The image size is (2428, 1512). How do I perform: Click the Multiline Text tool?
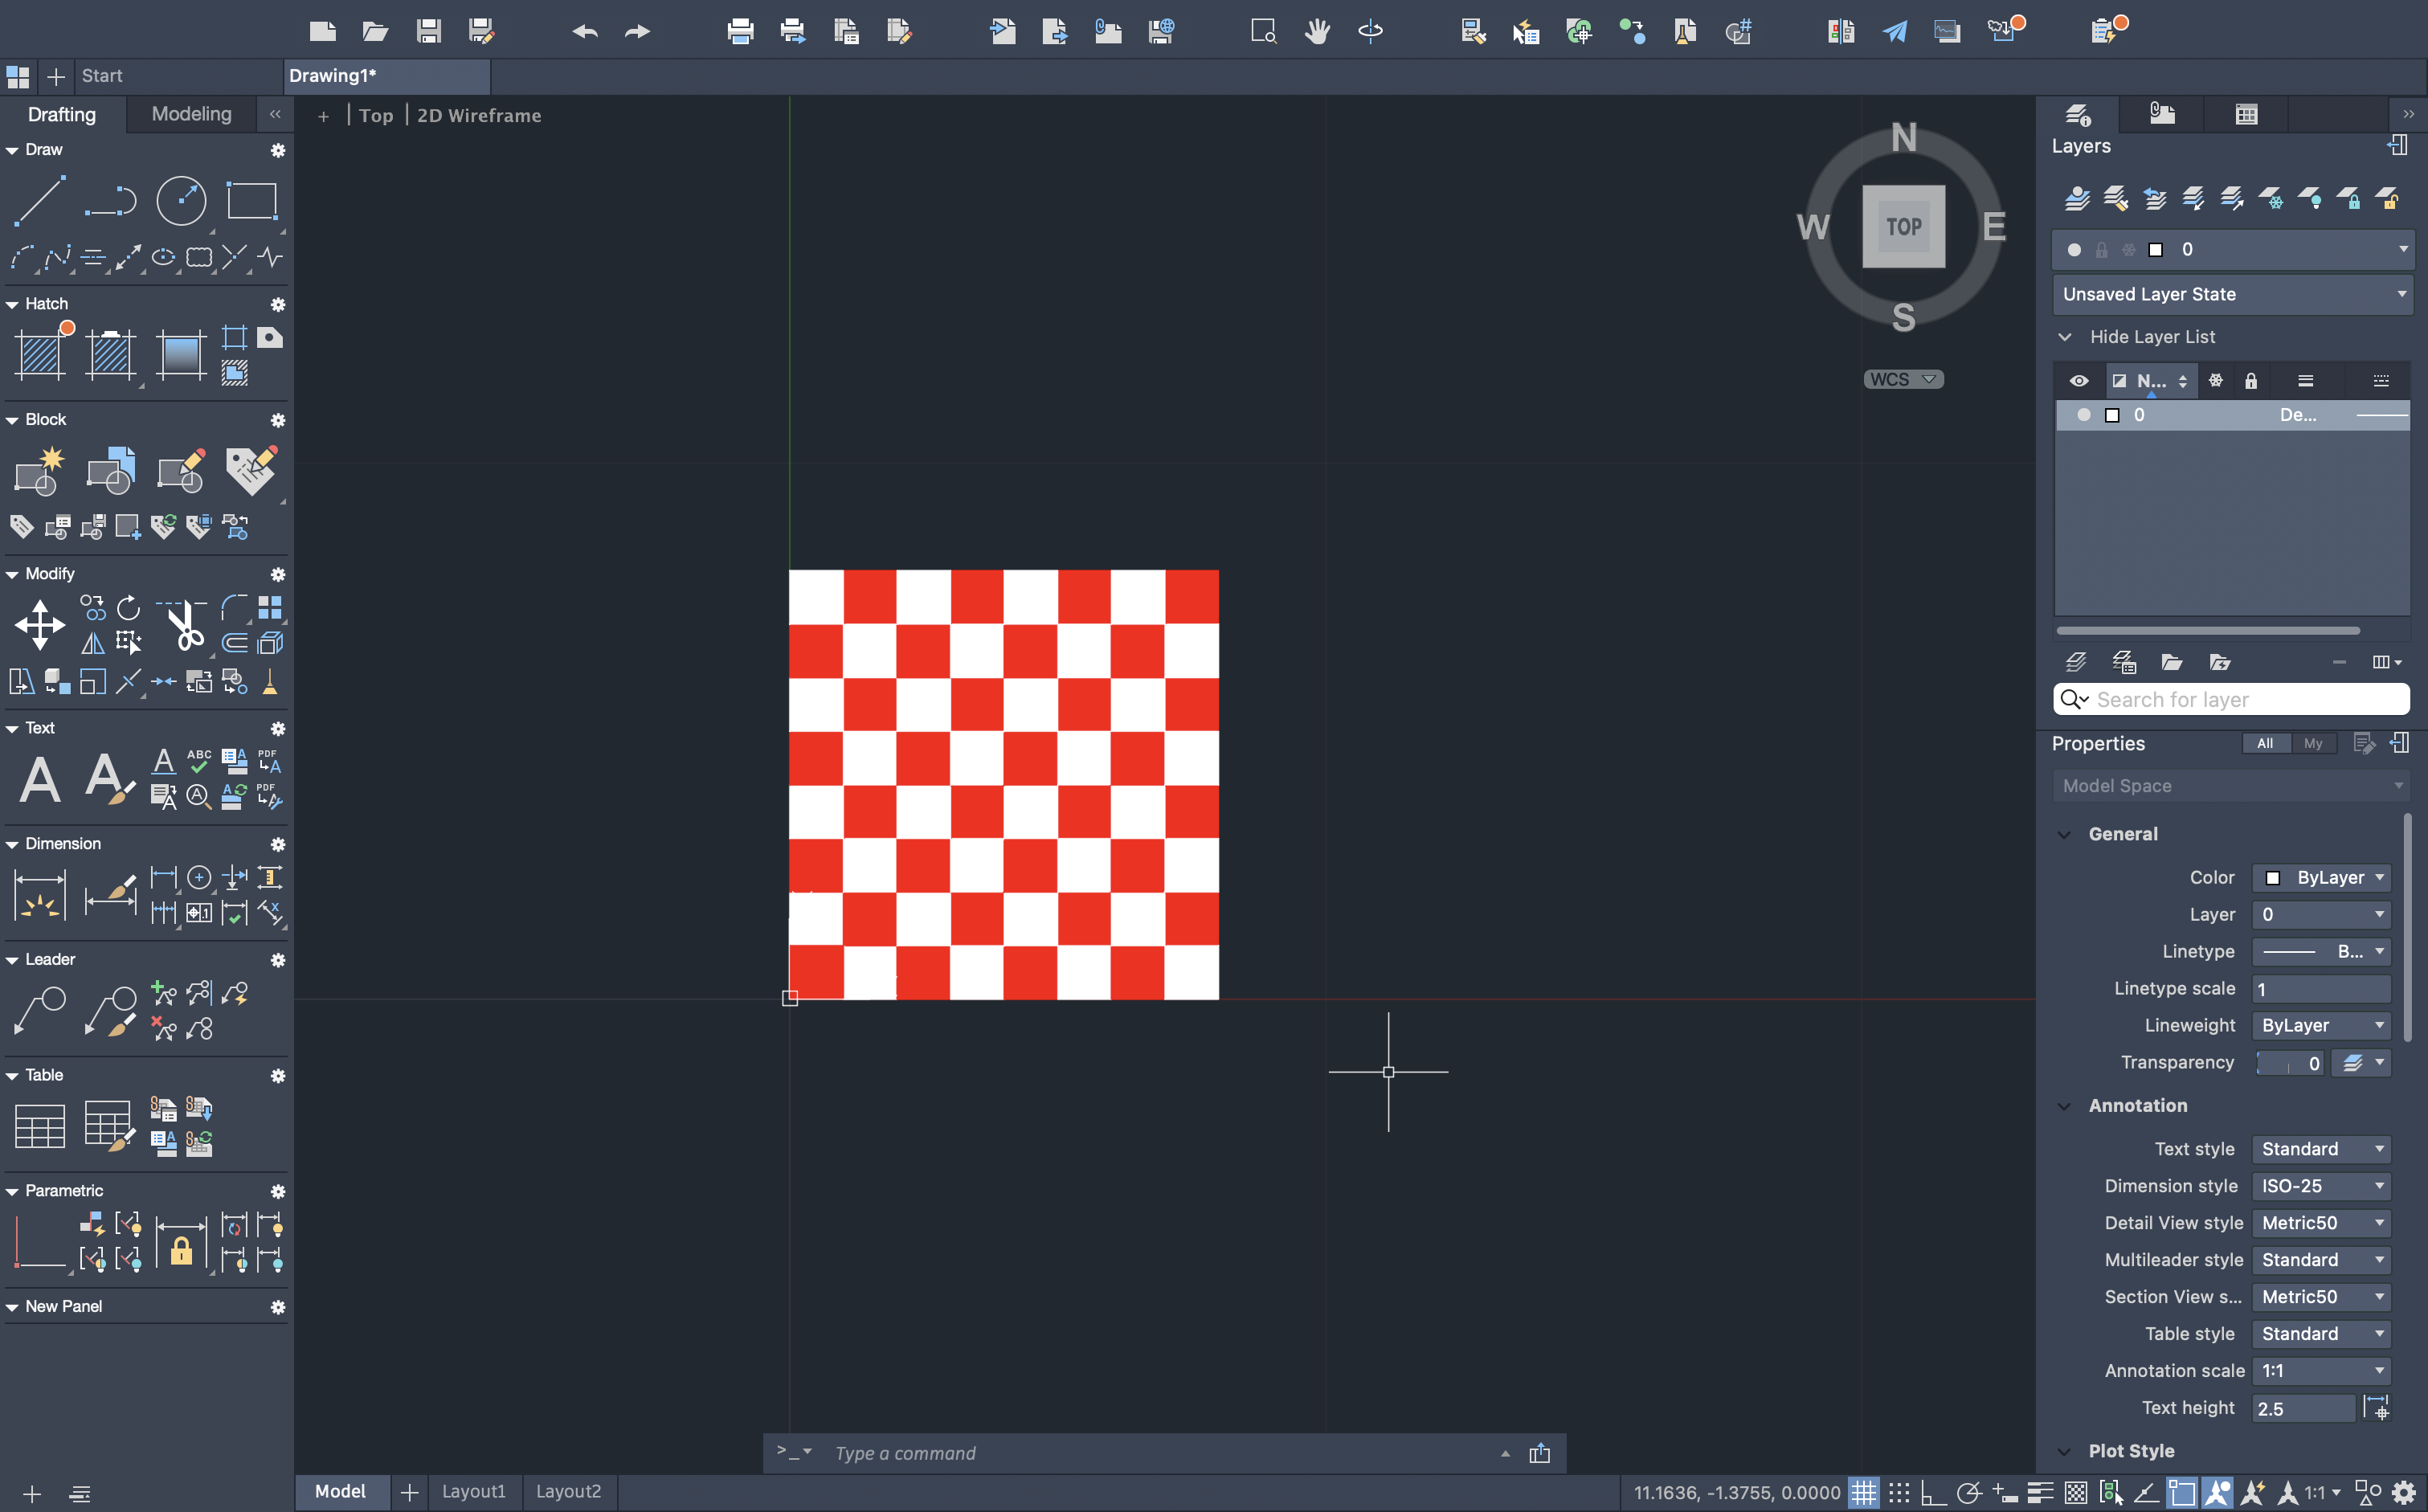(40, 779)
